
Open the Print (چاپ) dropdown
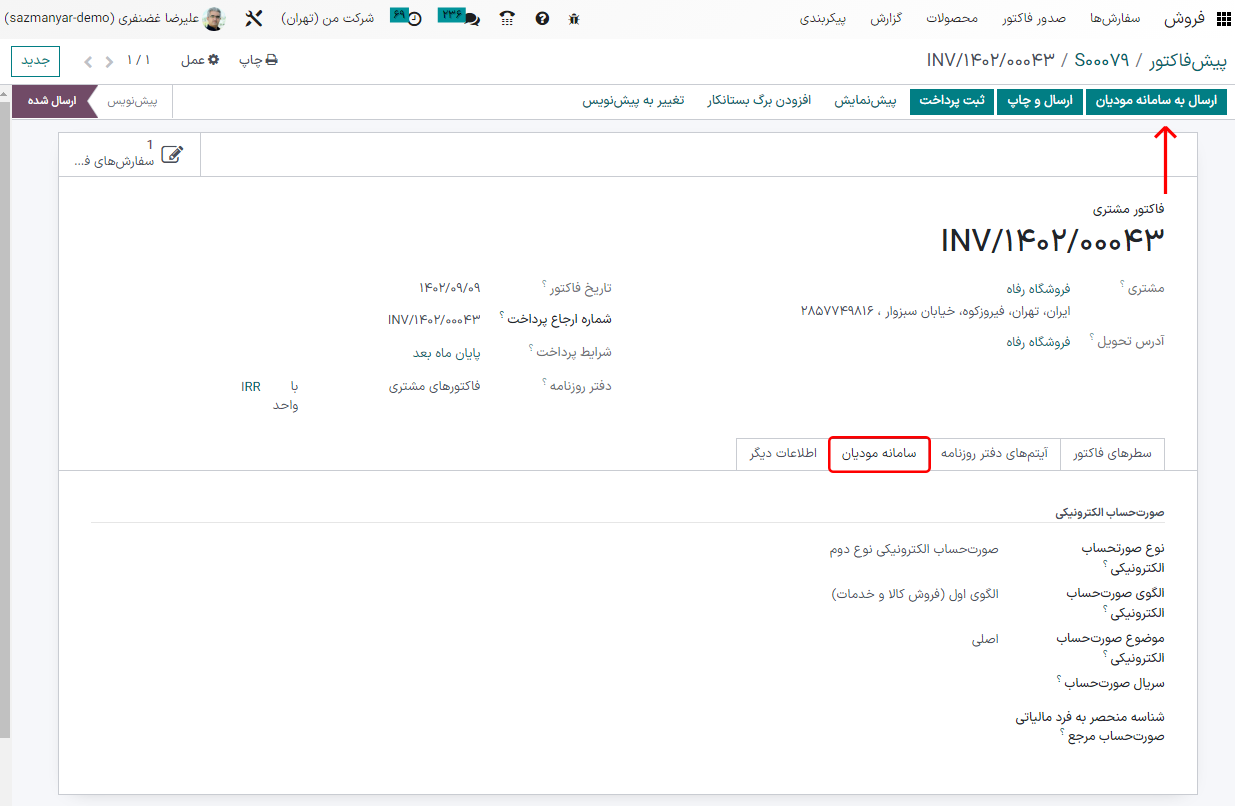258,60
